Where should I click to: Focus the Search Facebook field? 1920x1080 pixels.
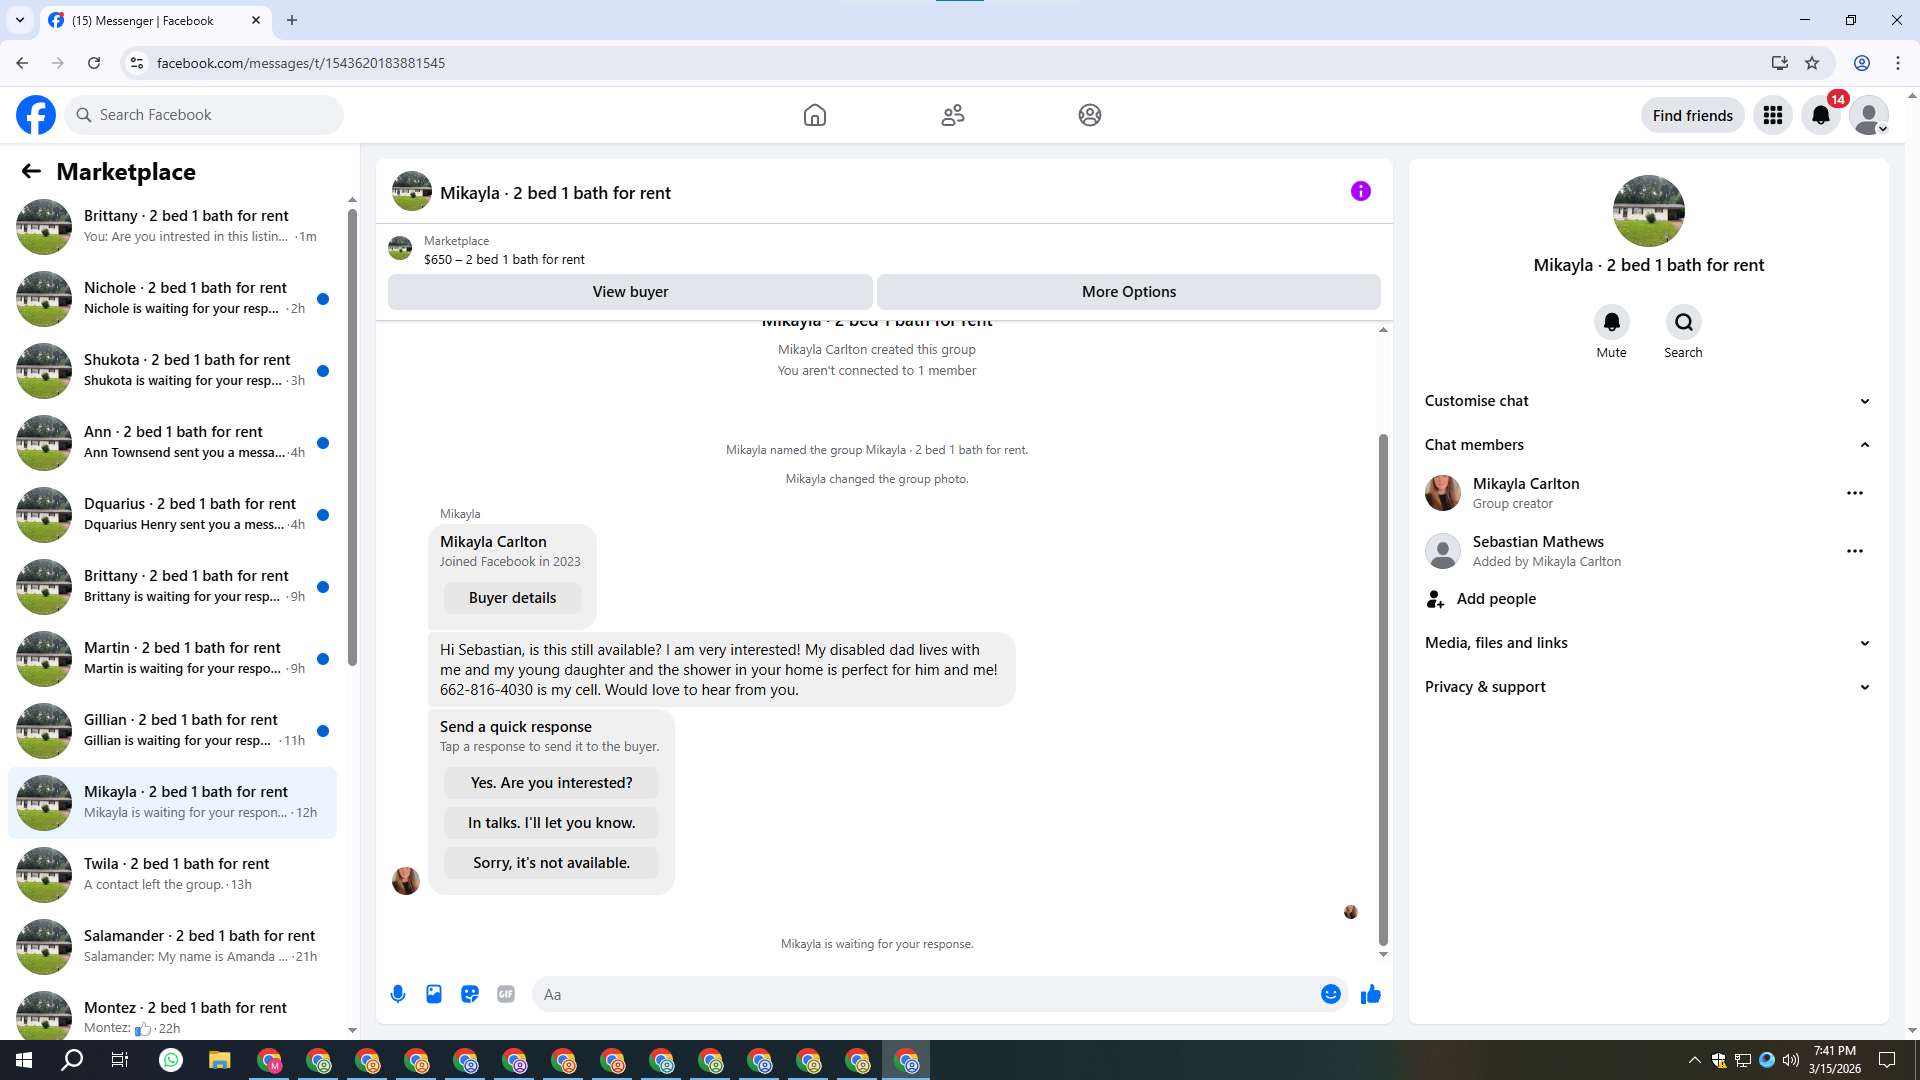pyautogui.click(x=204, y=115)
